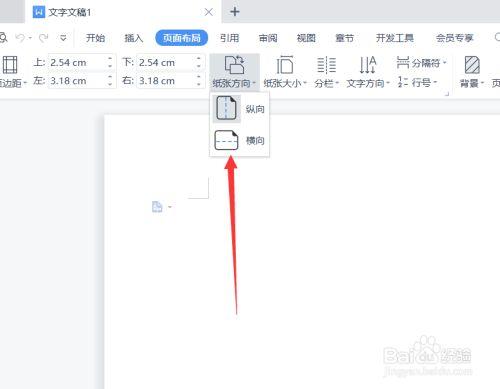
Task: Decrease the right margin with the down stepper
Action: point(199,84)
